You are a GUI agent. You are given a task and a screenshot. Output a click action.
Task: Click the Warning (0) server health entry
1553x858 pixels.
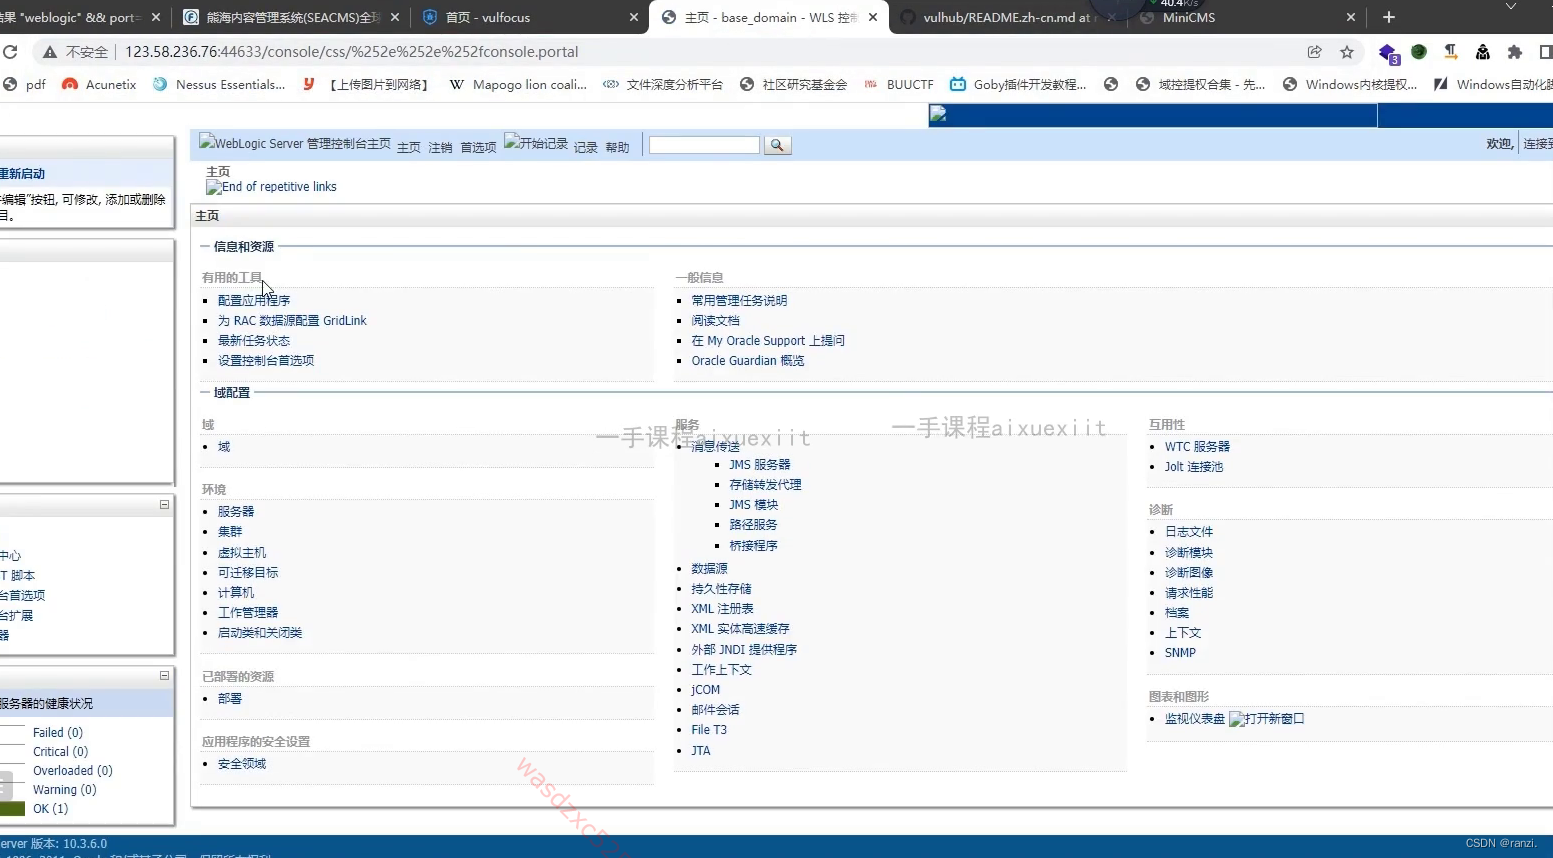coord(65,790)
